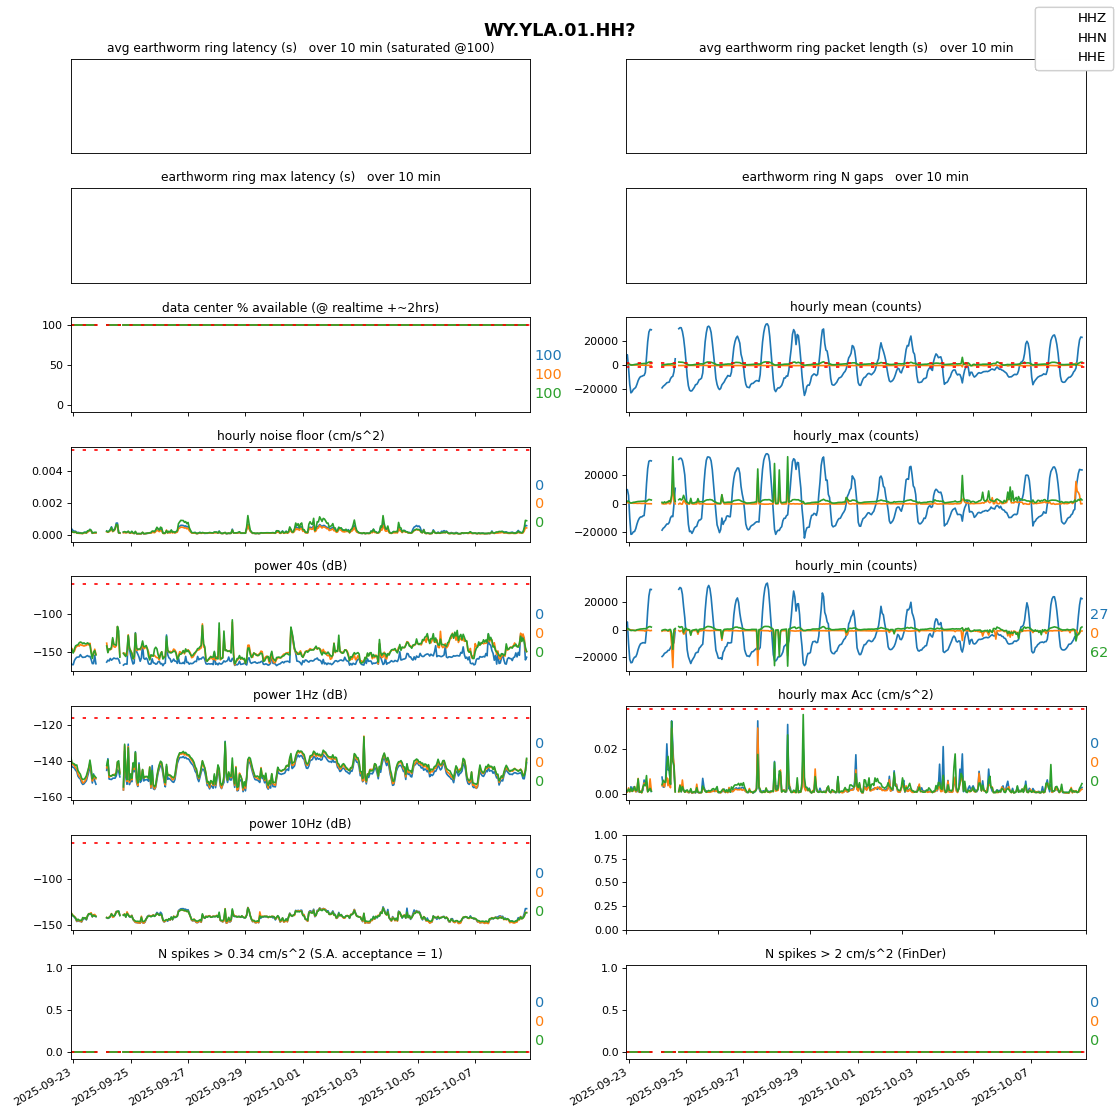Click the blue 27 value beside hourly_min
Screen dimensions: 1120x1120
click(1098, 615)
